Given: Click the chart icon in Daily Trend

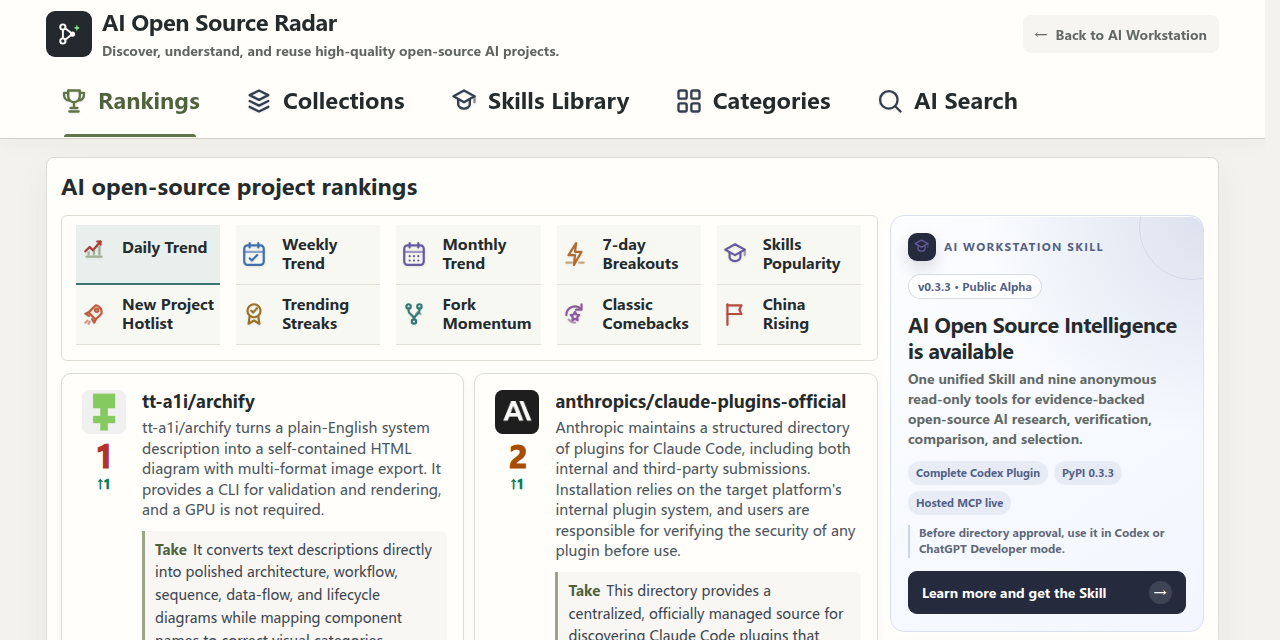Looking at the screenshot, I should [x=94, y=249].
